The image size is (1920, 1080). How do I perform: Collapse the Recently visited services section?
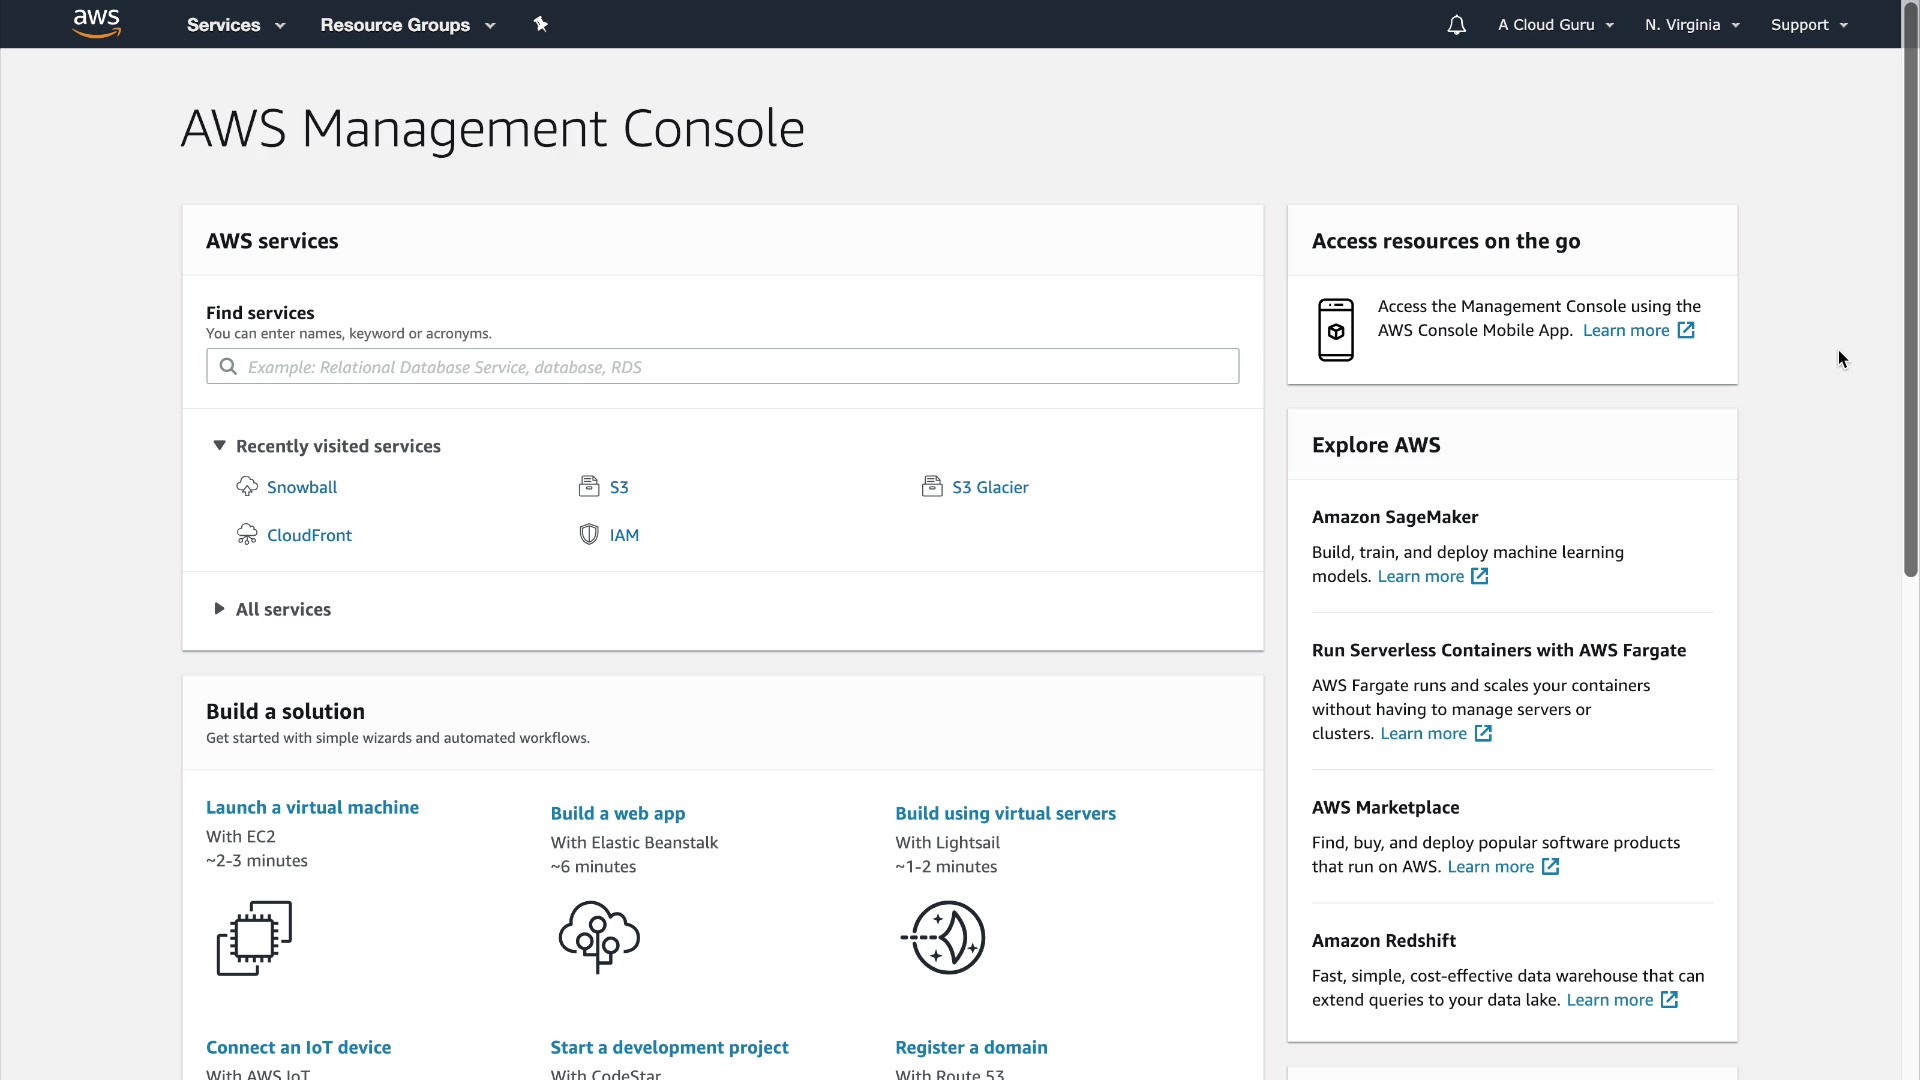pos(219,446)
